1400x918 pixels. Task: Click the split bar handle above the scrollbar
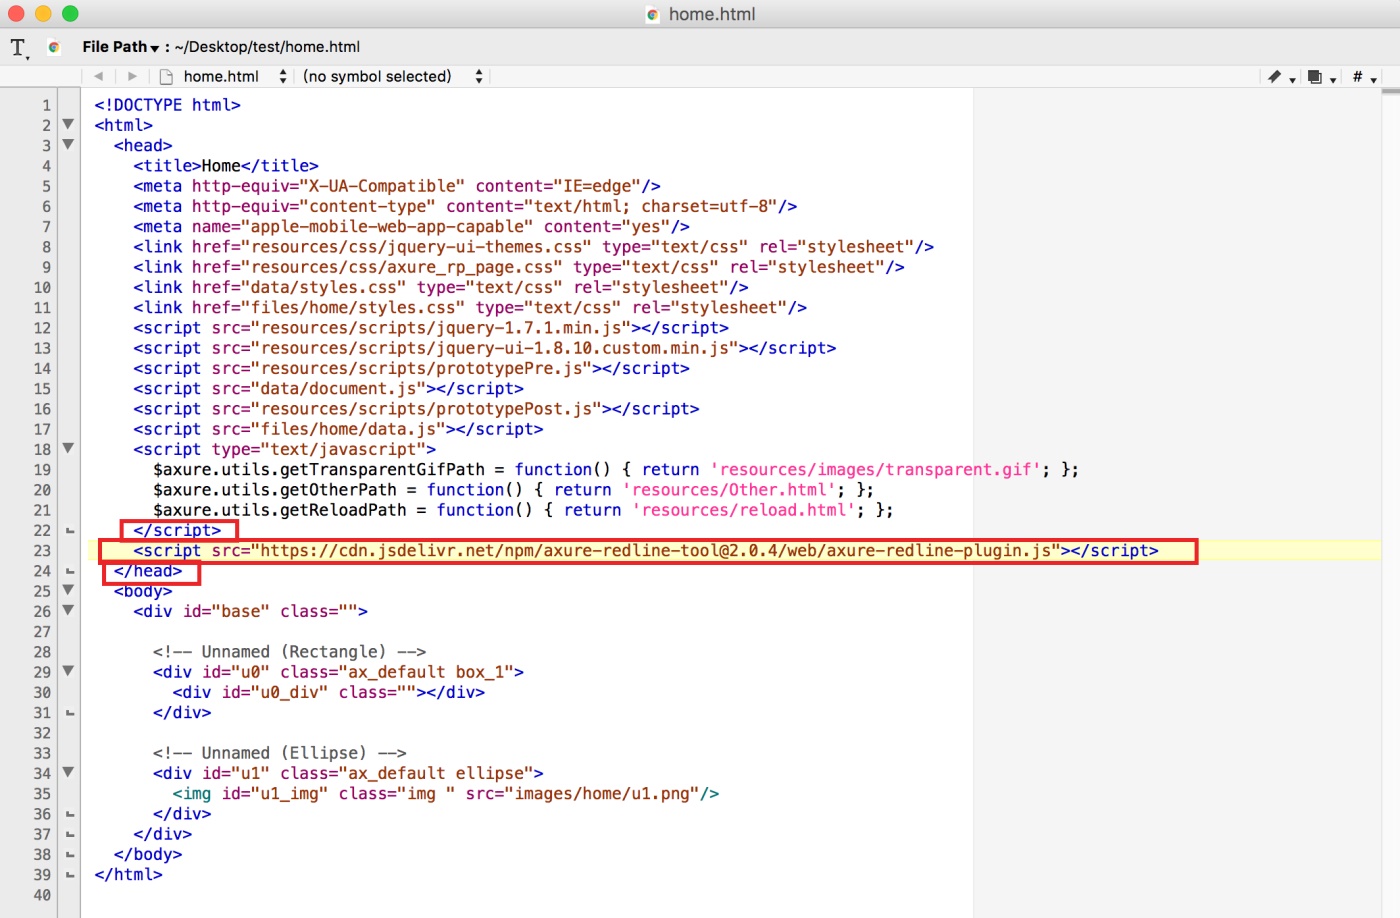1390,91
